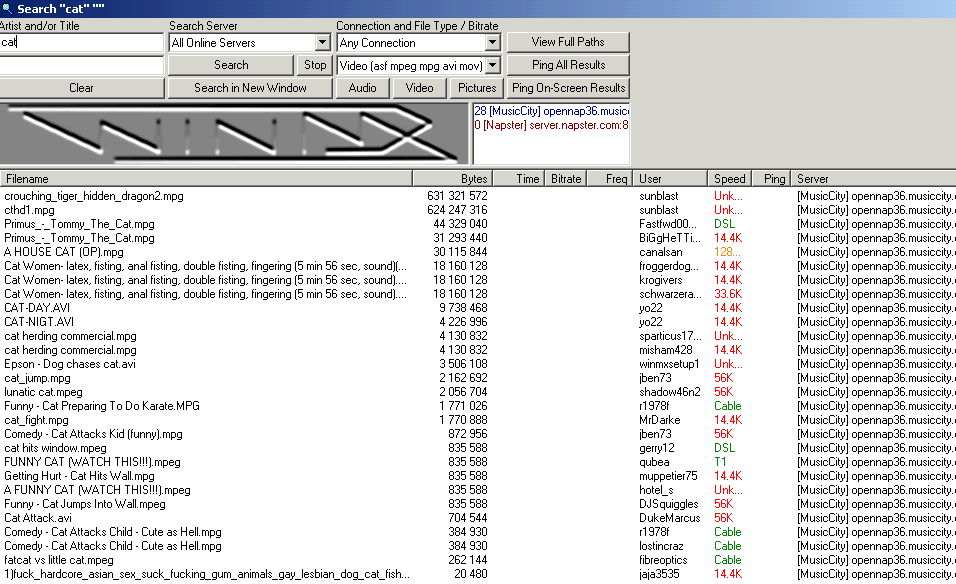
Task: Click Search in New Window
Action: coord(250,88)
